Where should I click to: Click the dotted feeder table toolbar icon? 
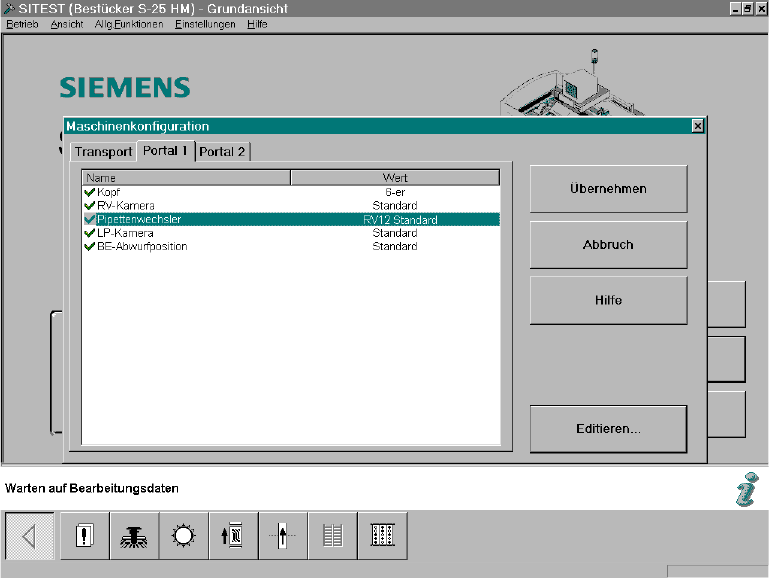[x=383, y=536]
